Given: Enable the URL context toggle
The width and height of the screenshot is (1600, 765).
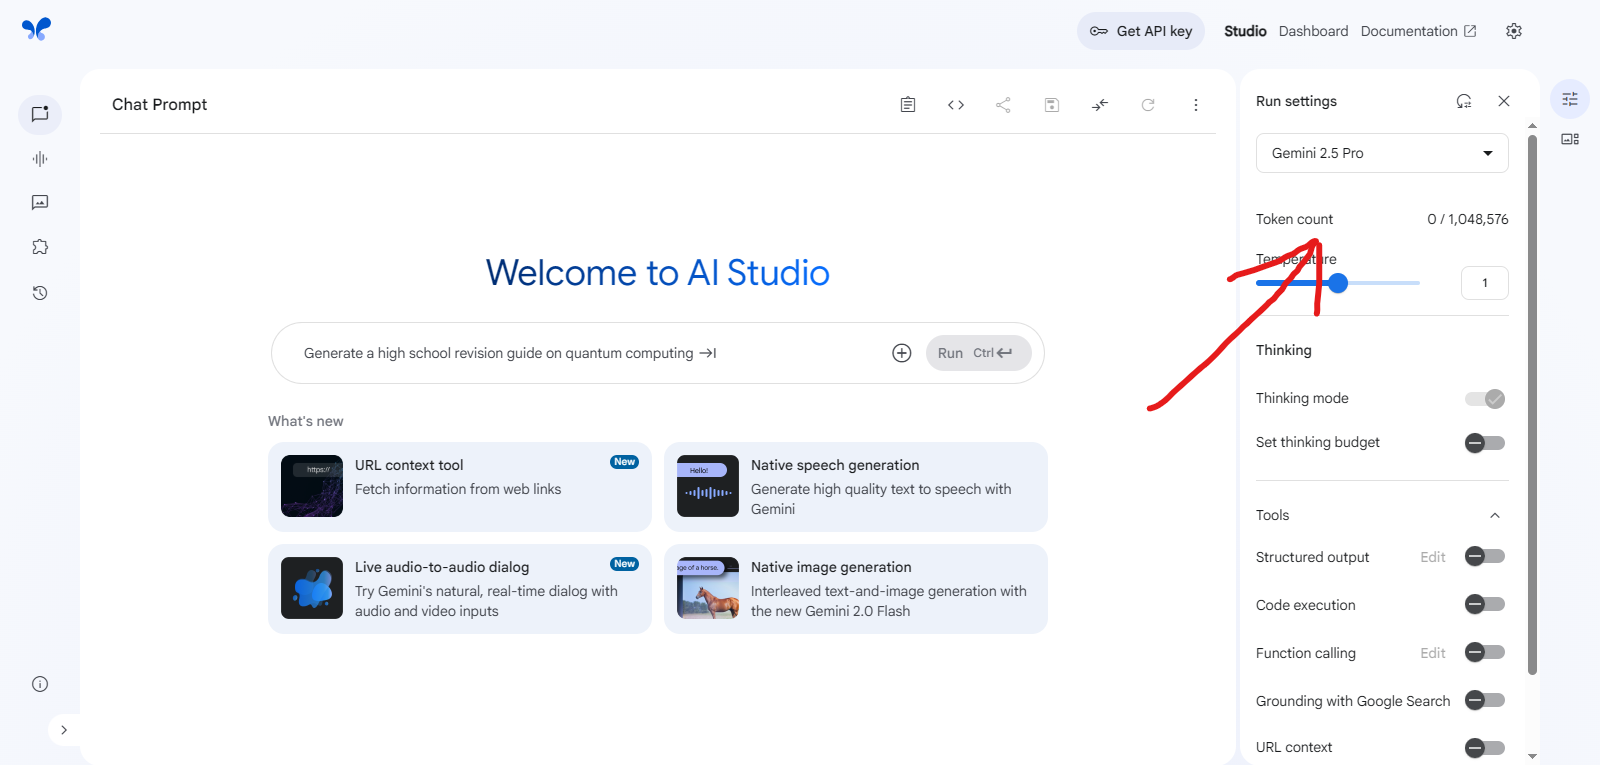Looking at the screenshot, I should [x=1485, y=747].
